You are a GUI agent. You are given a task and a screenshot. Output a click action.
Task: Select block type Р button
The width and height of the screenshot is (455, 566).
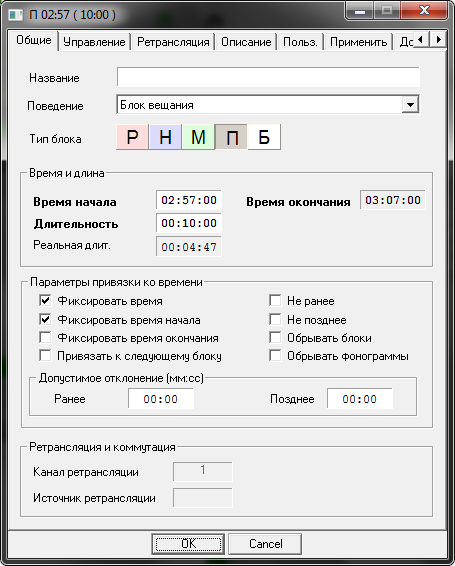[132, 137]
